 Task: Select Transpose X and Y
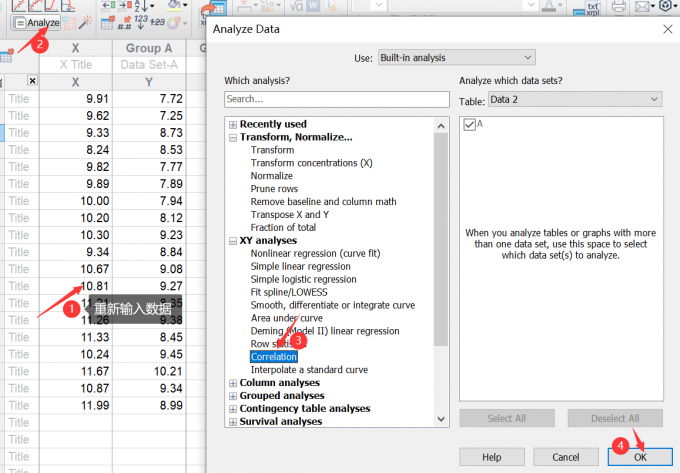pyautogui.click(x=290, y=215)
